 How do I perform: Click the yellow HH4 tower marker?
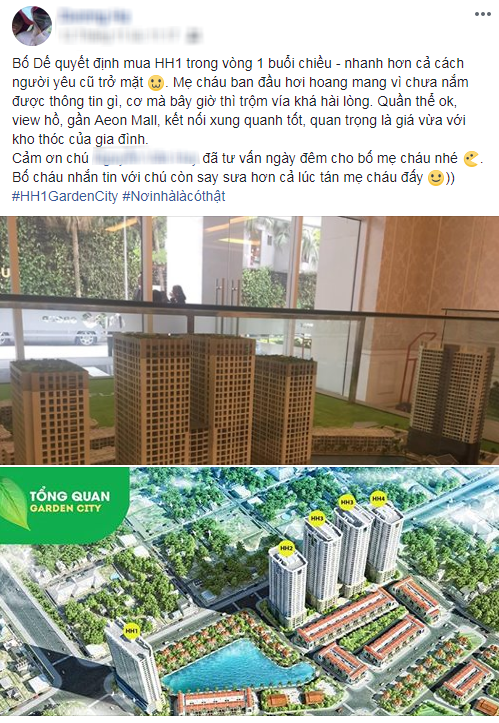(x=378, y=499)
